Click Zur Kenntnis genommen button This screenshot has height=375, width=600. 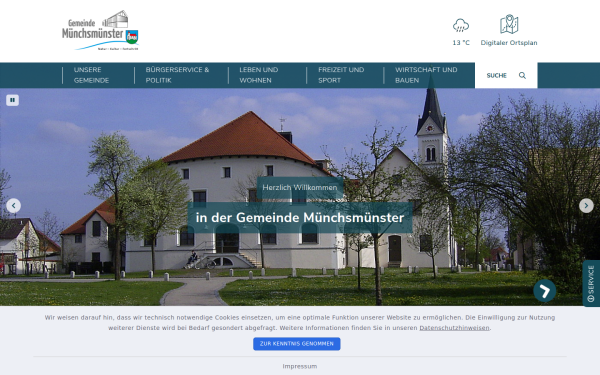click(297, 344)
